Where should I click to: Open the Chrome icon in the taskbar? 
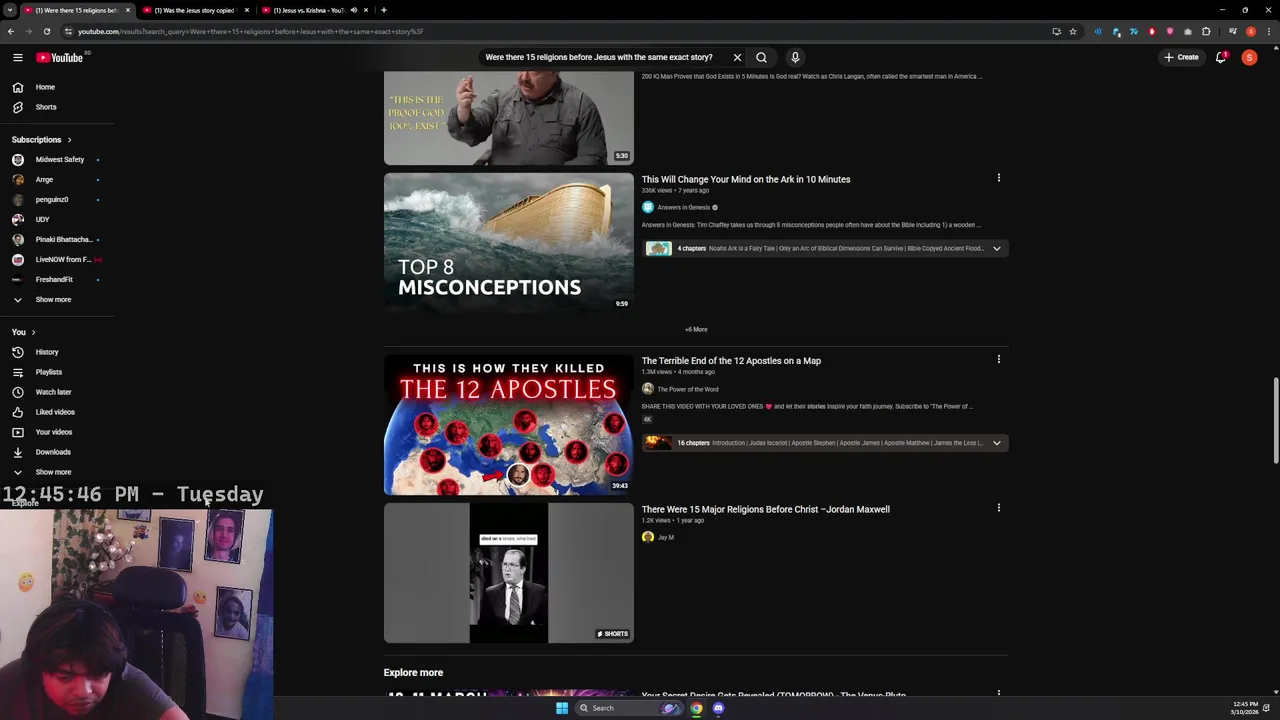point(696,708)
